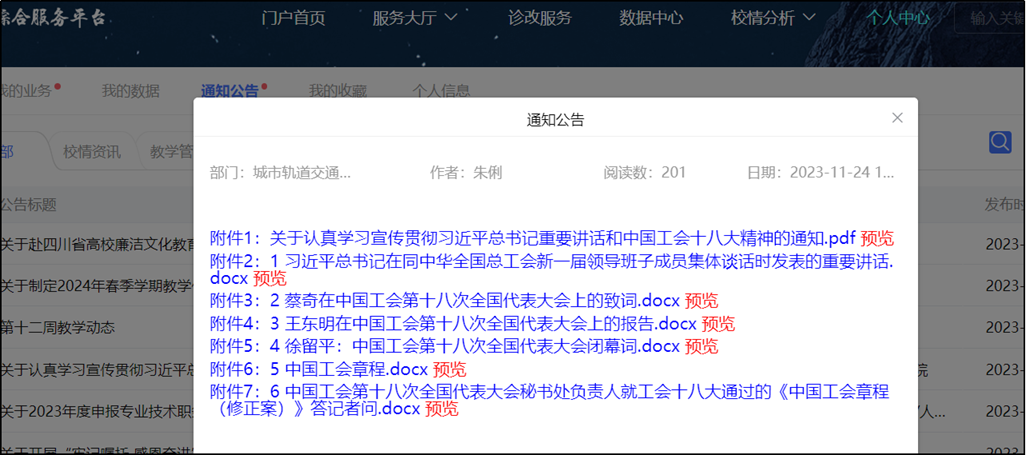Screen dimensions: 1026x455
Task: Open the 第十二周教学动态 notice row
Action: point(58,327)
